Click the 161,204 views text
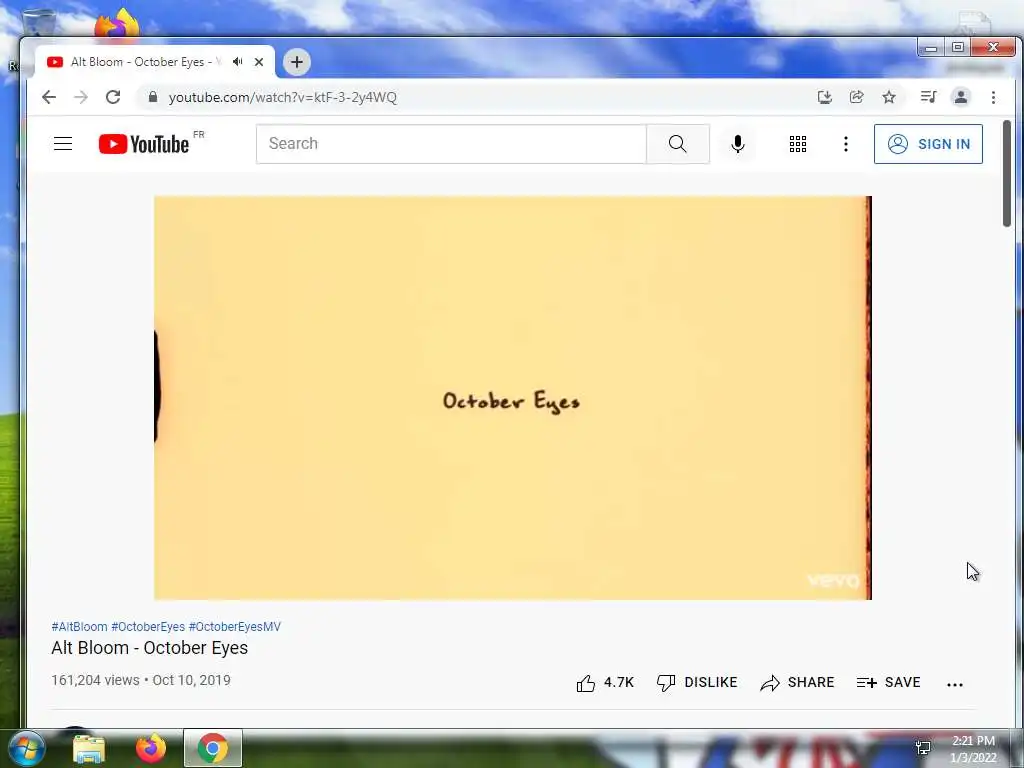Viewport: 1024px width, 768px height. [95, 680]
